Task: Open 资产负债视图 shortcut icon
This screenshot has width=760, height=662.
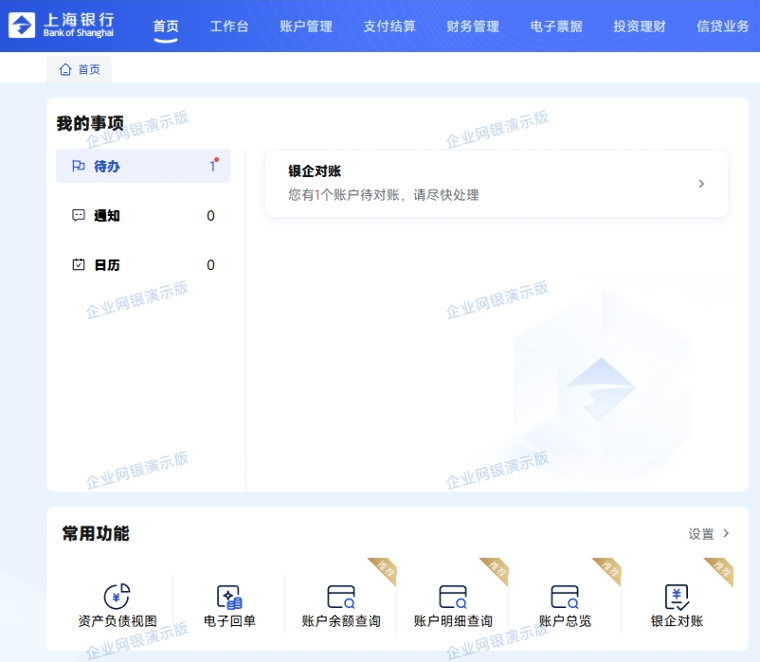Action: pyautogui.click(x=117, y=596)
